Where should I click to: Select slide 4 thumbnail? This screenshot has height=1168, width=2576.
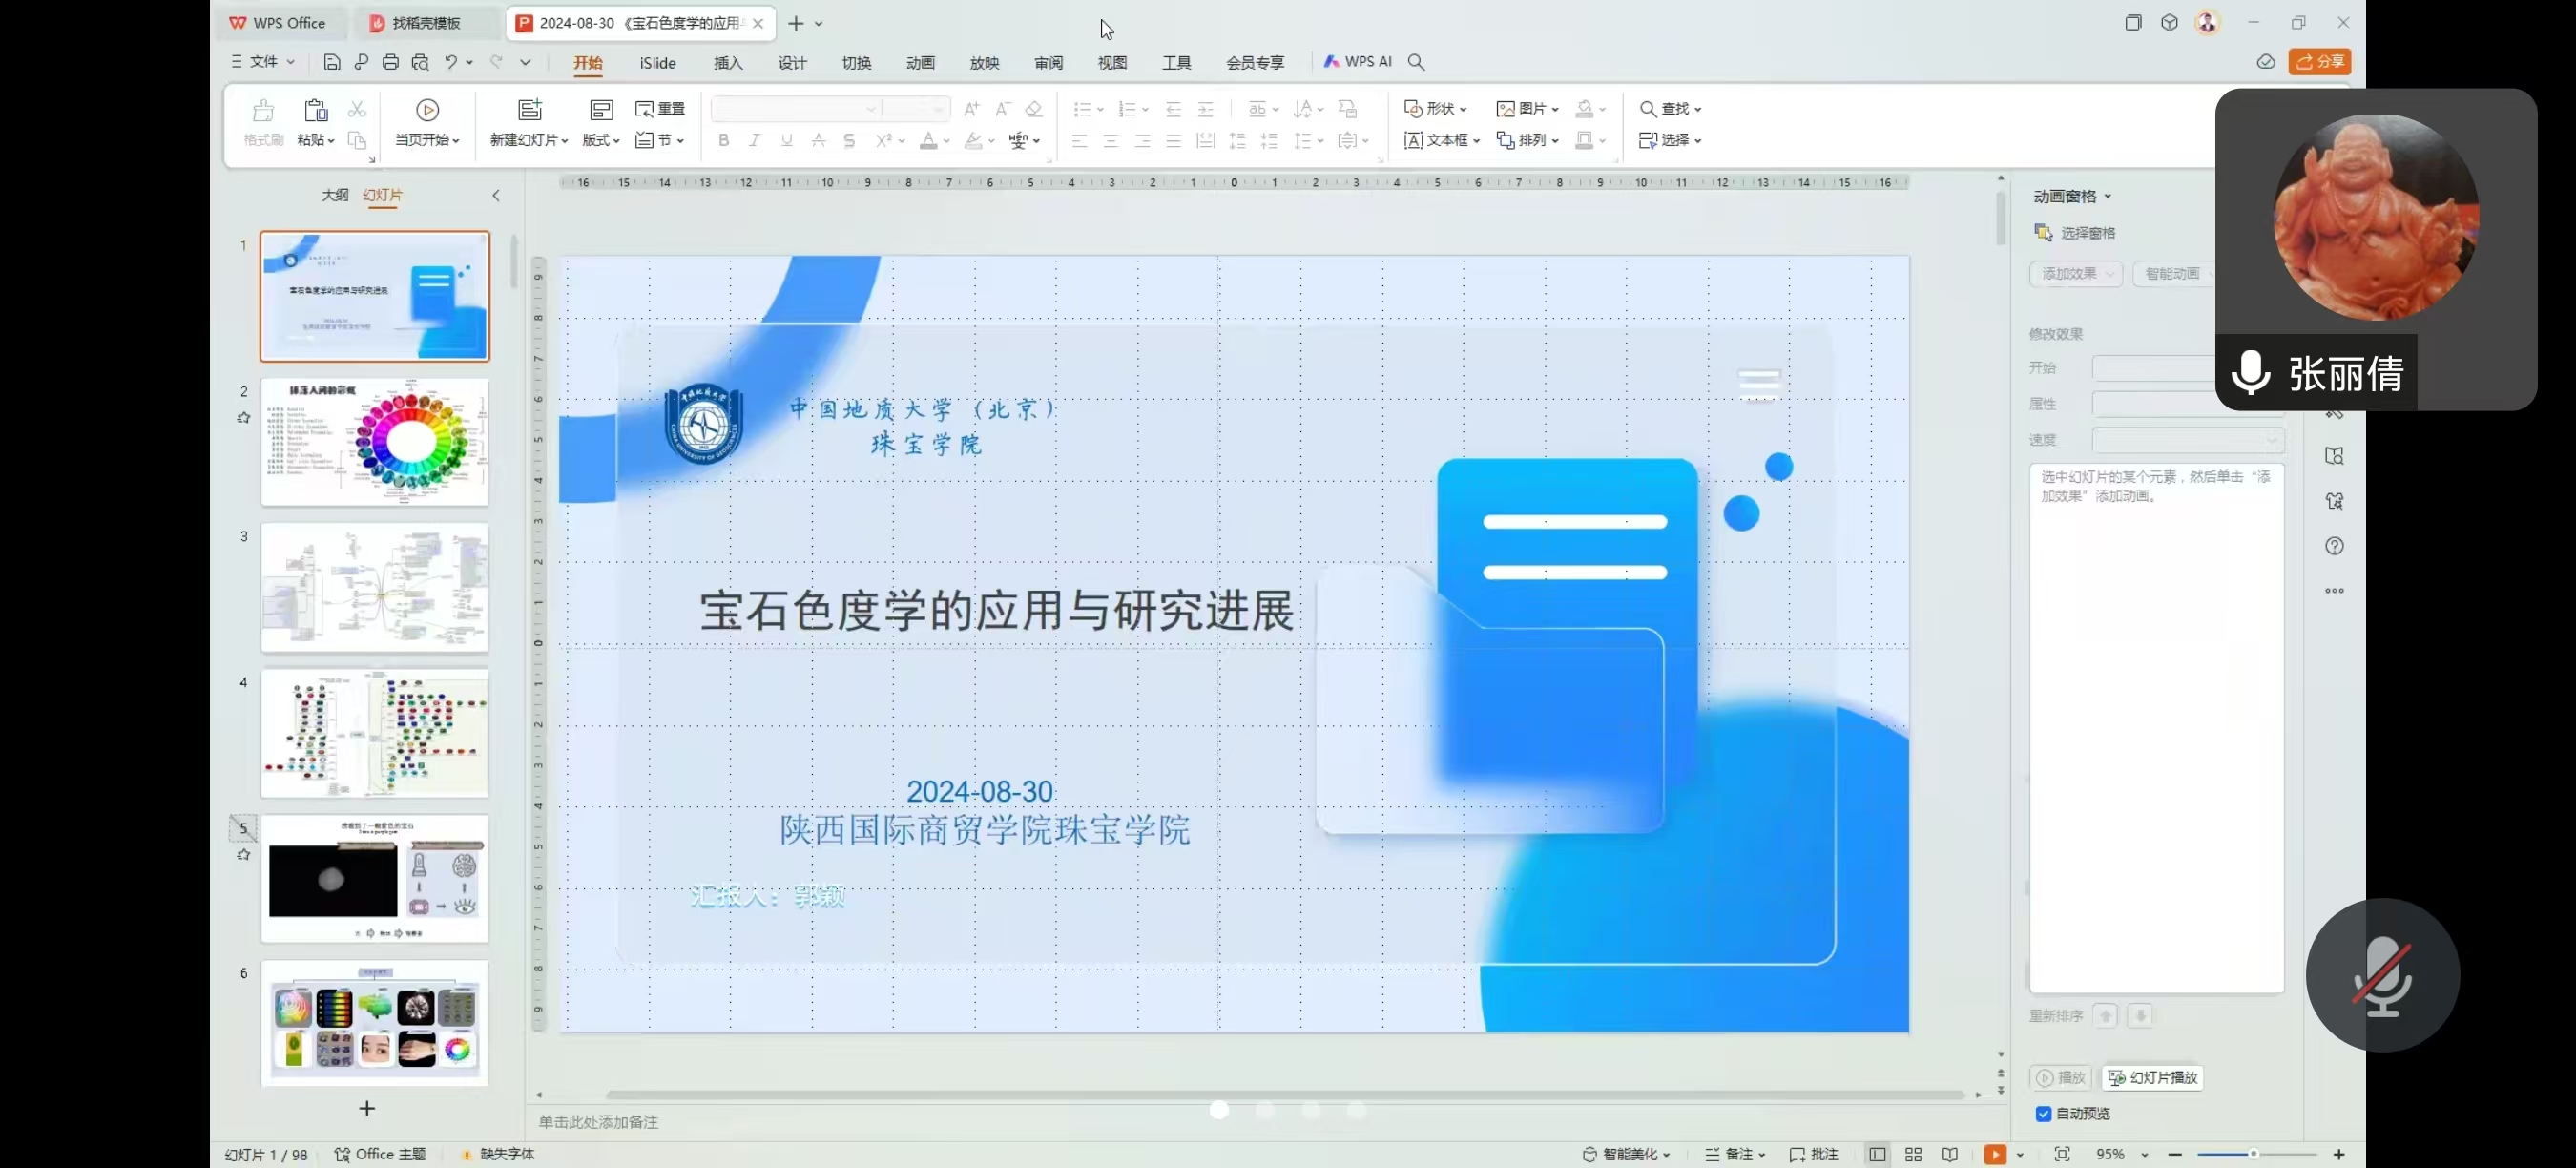click(x=375, y=733)
